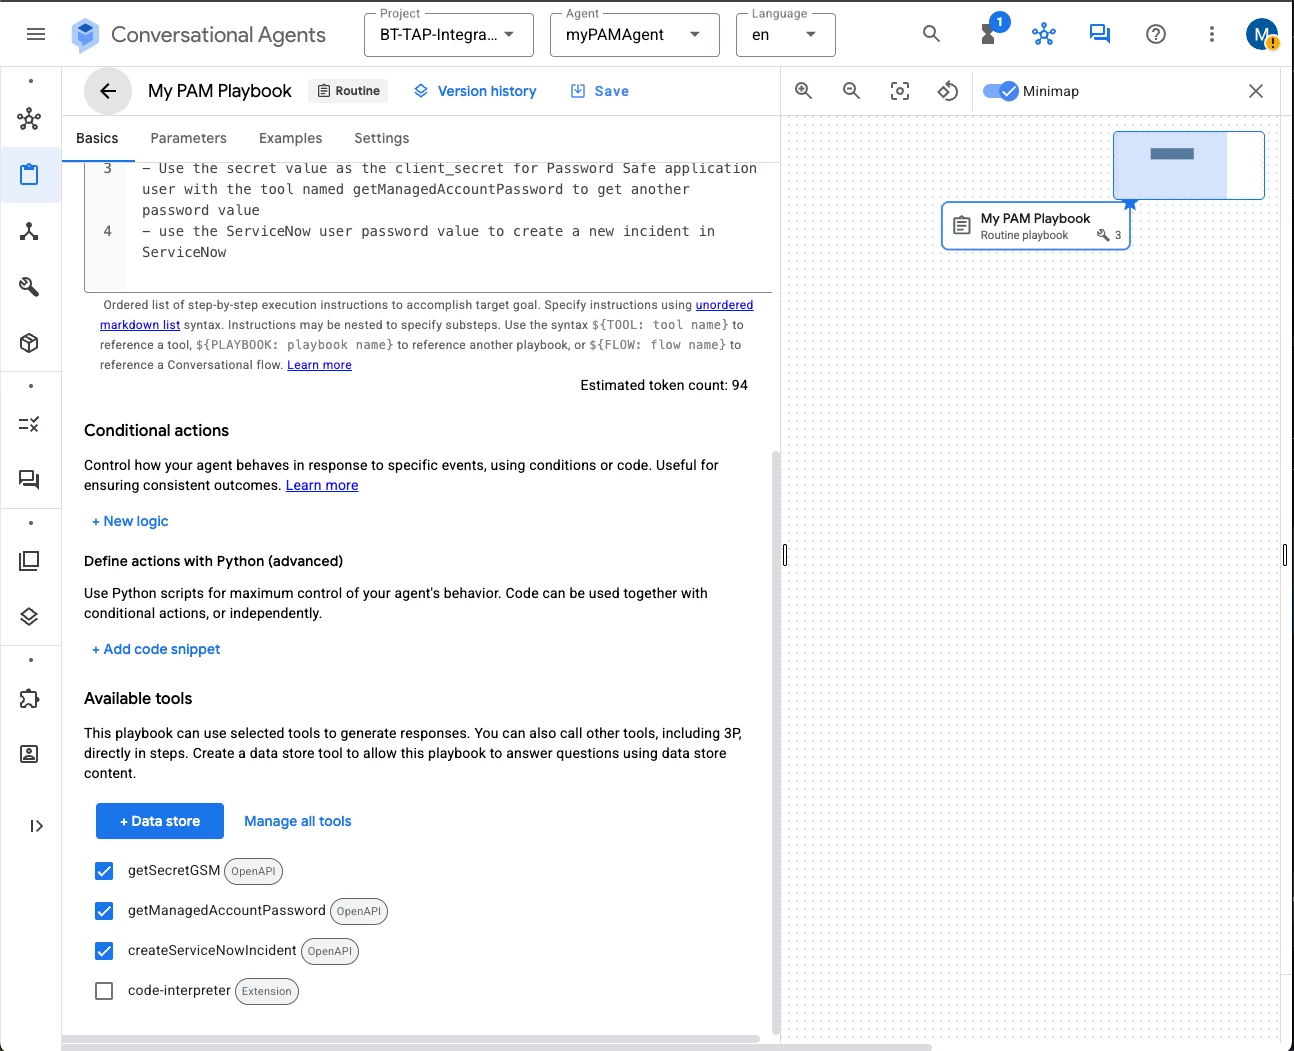Viewport: 1294px width, 1051px height.
Task: Open the cube package icon in sidebar
Action: coord(29,343)
